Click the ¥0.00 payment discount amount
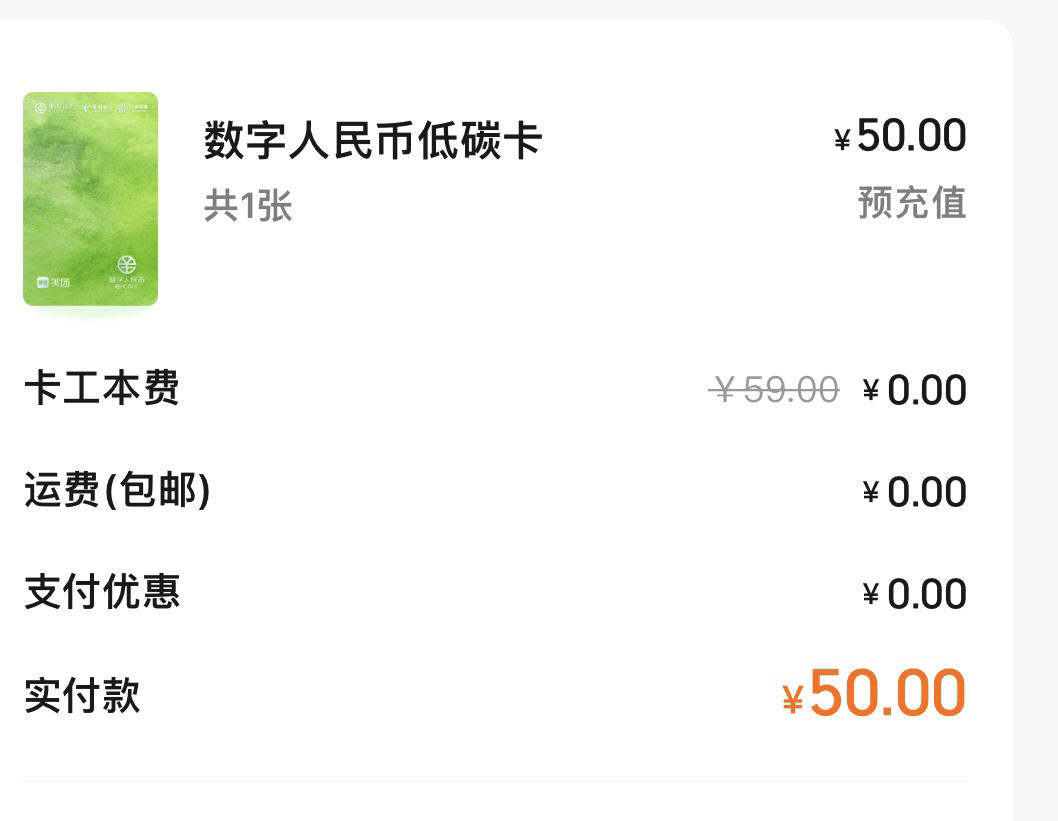1058x821 pixels. tap(915, 594)
